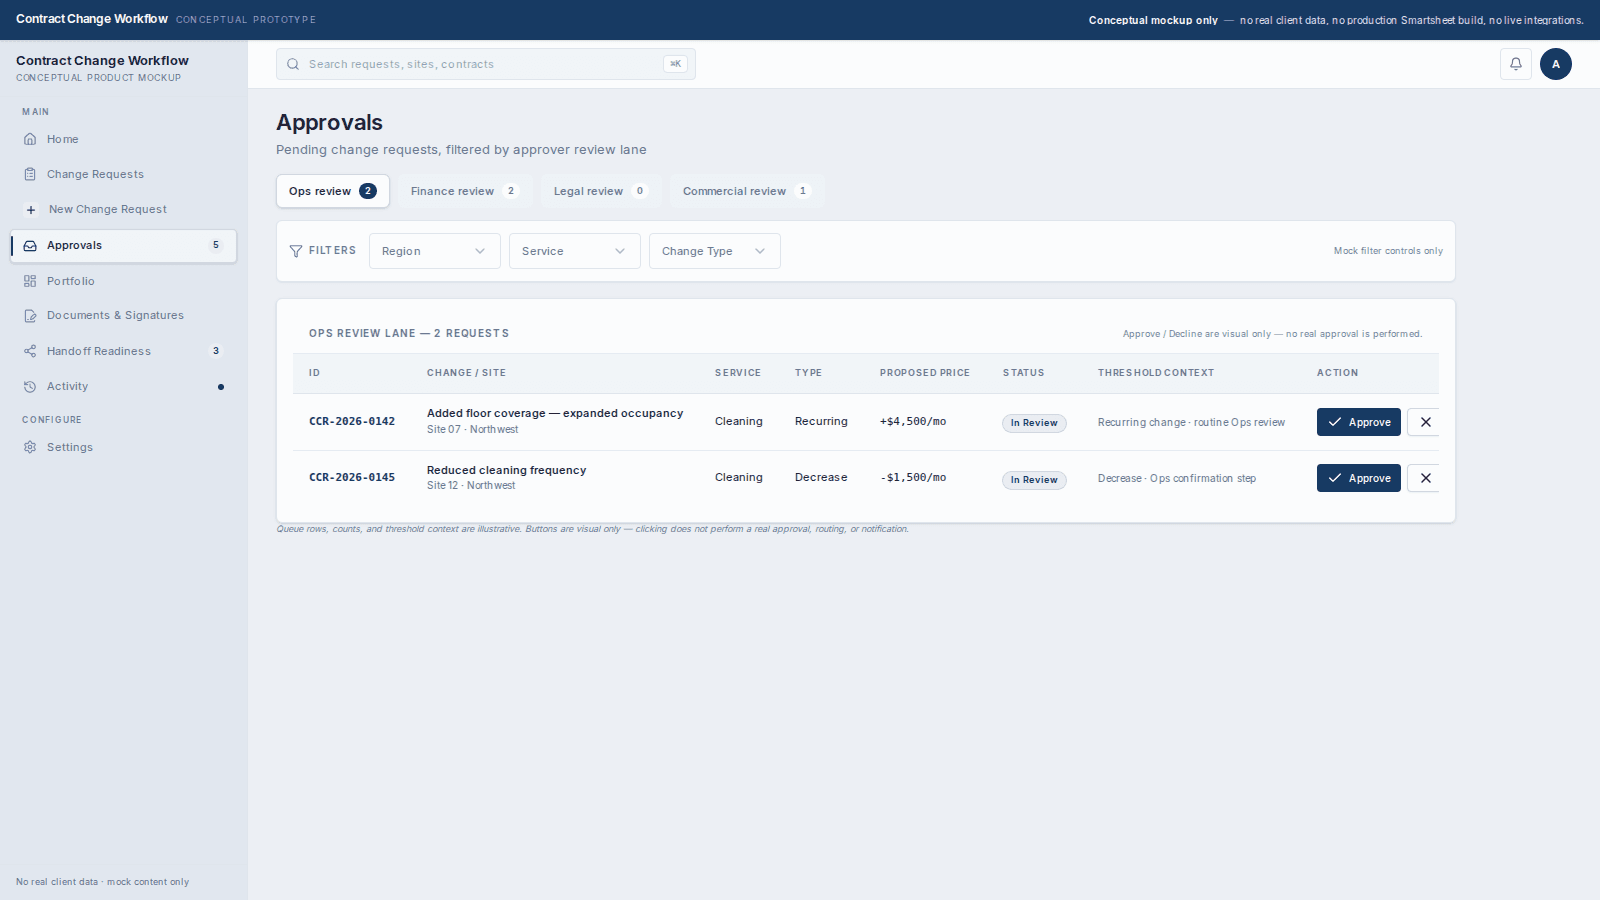Click the Threshold Context column header
This screenshot has height=900, width=1600.
[1156, 373]
